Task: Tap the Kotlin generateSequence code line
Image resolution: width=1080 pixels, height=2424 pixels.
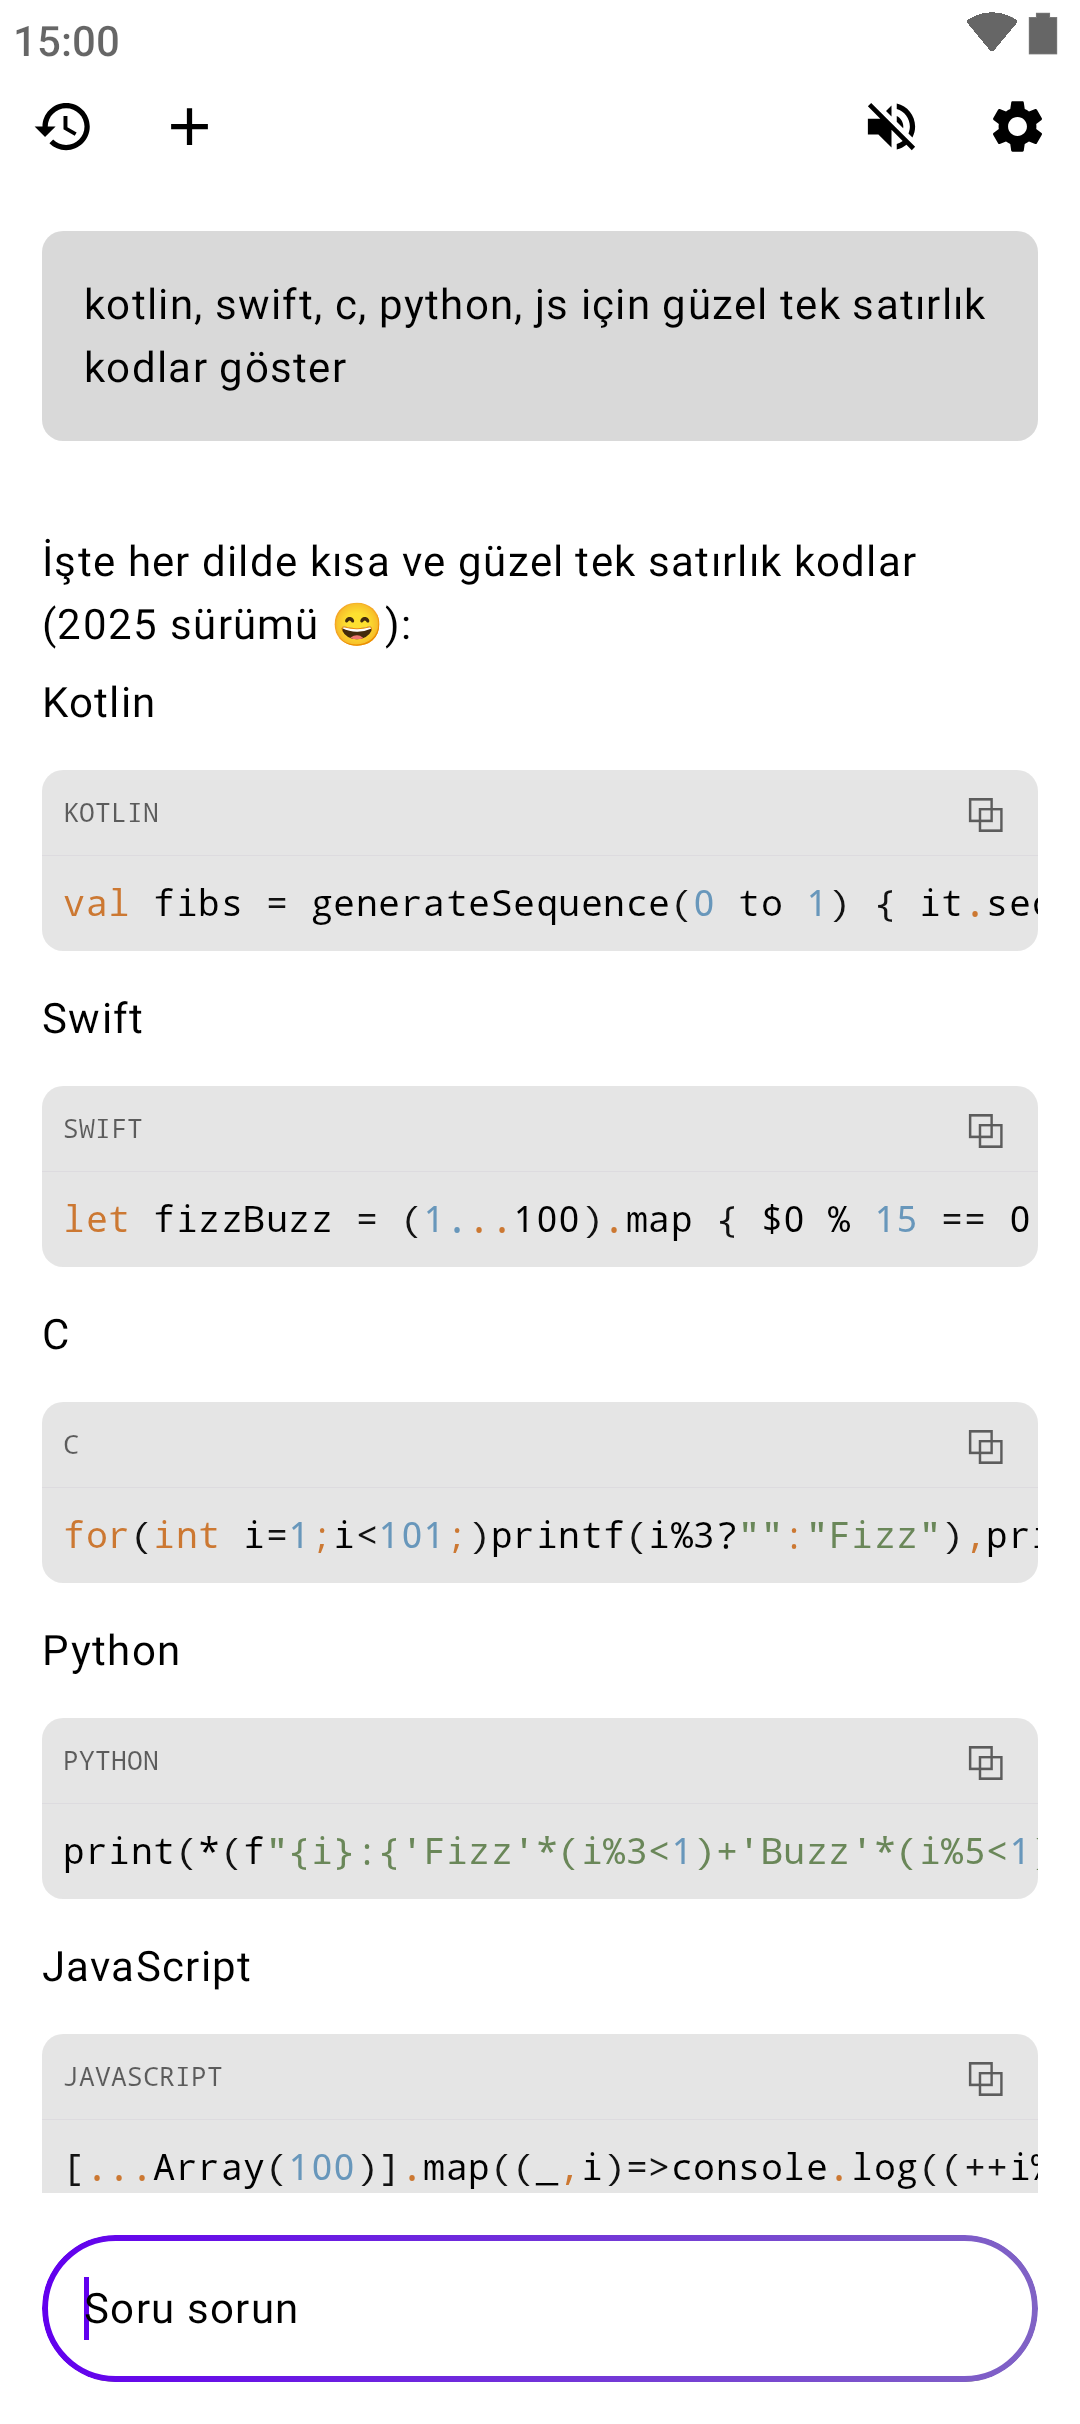Action: tap(540, 904)
